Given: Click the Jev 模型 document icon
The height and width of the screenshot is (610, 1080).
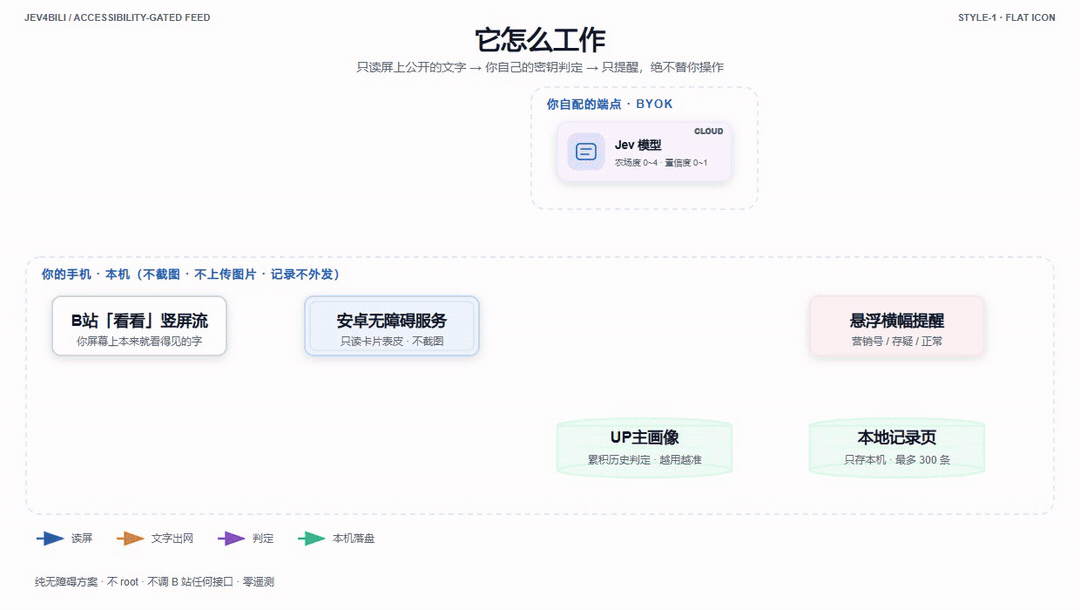Looking at the screenshot, I should [585, 151].
